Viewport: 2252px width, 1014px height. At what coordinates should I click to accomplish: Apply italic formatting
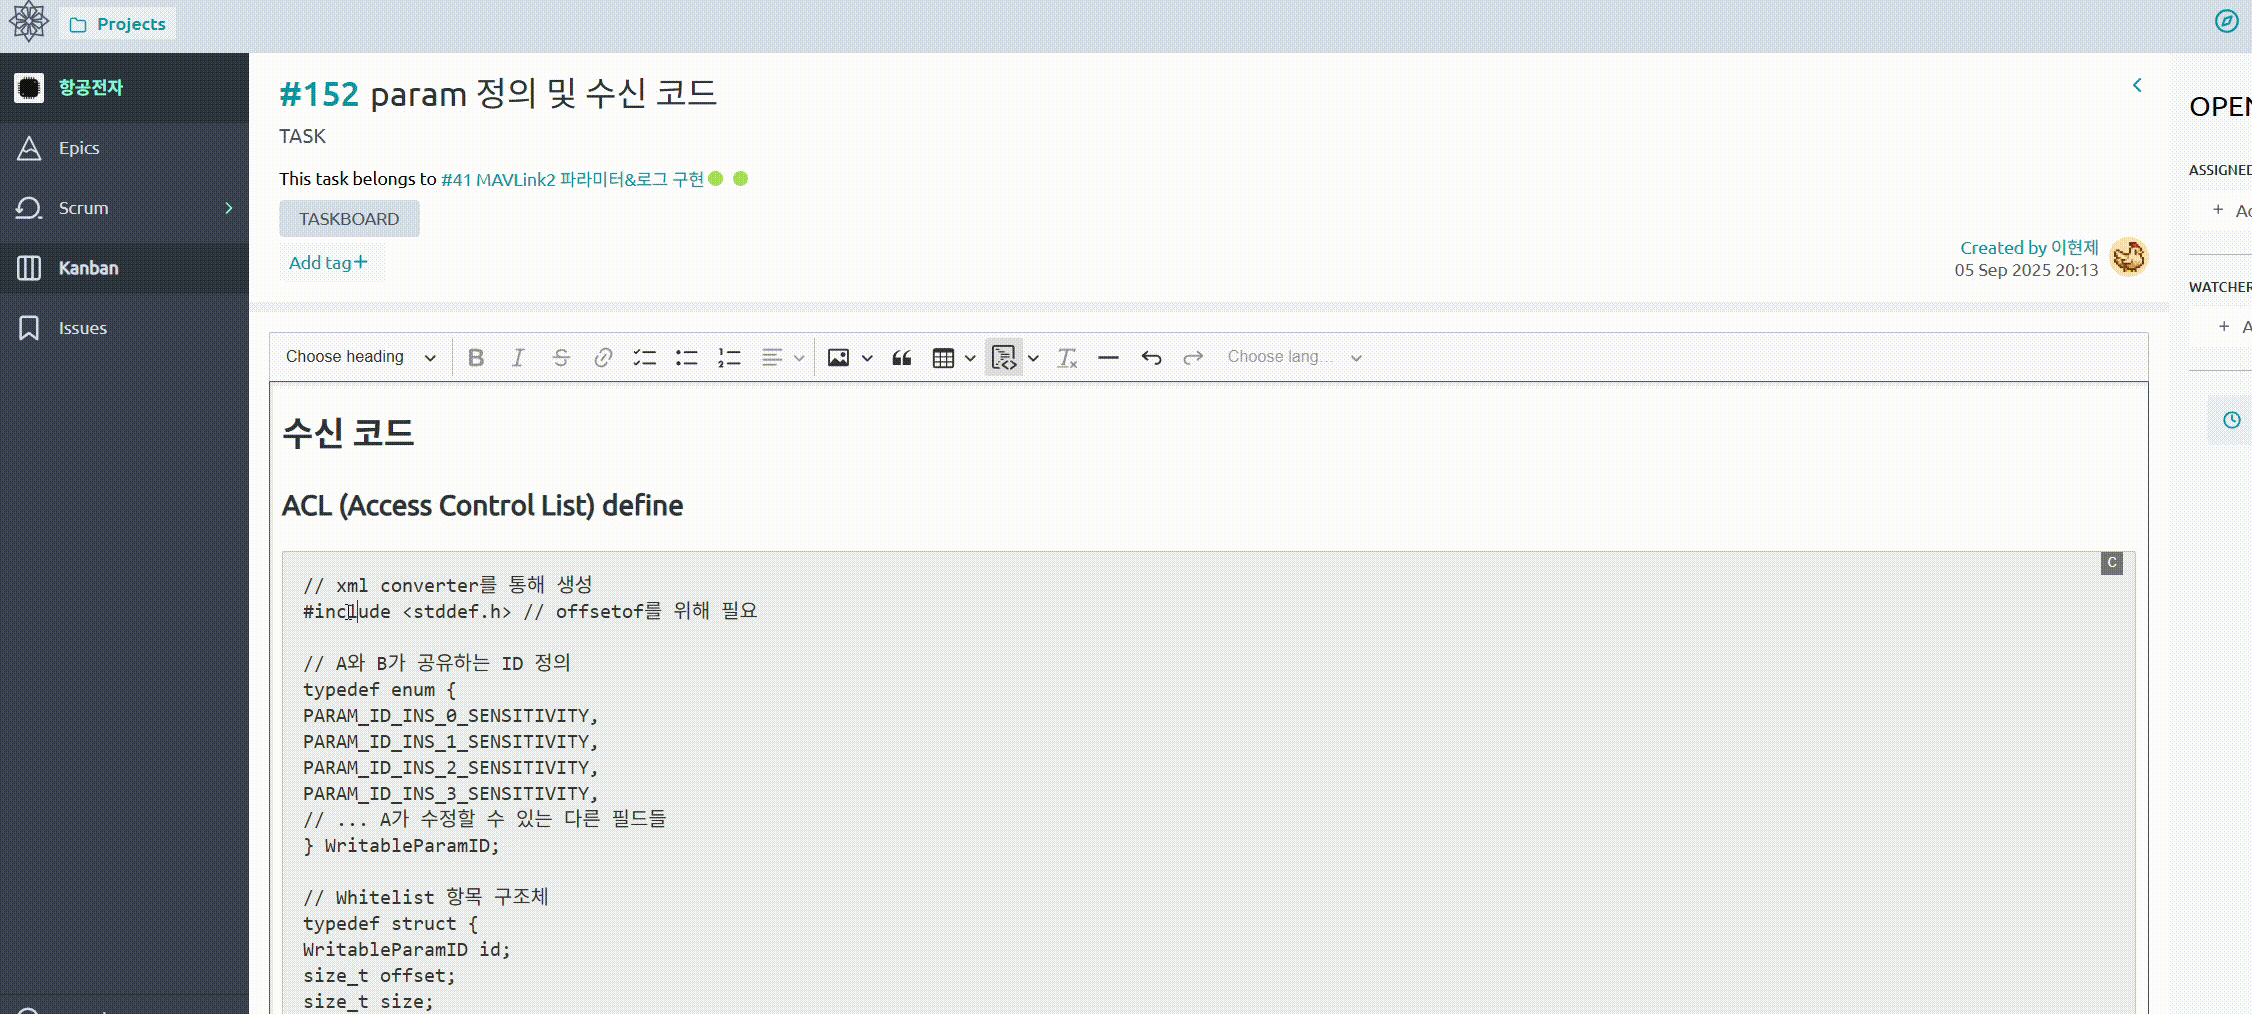pos(518,357)
